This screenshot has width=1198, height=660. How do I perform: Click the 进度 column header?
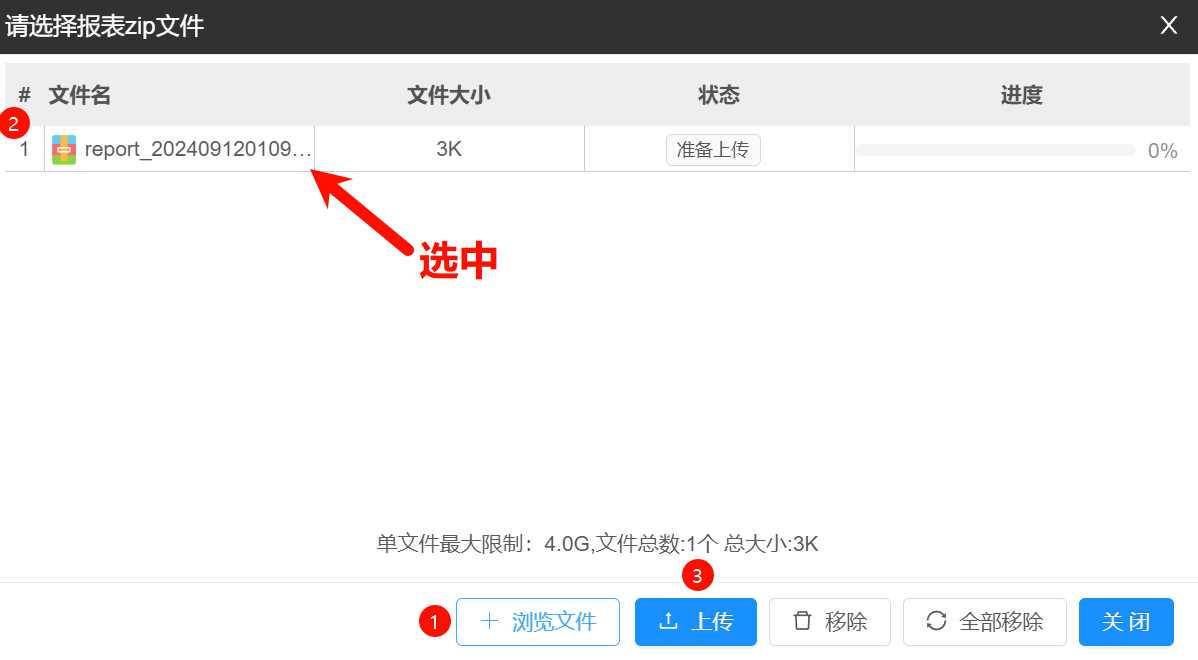click(x=1021, y=95)
